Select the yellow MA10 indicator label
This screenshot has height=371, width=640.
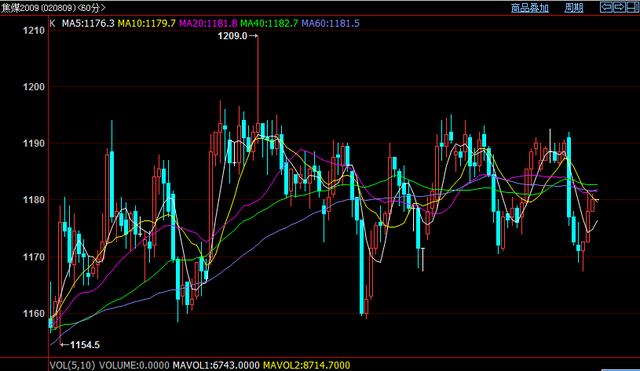[147, 23]
